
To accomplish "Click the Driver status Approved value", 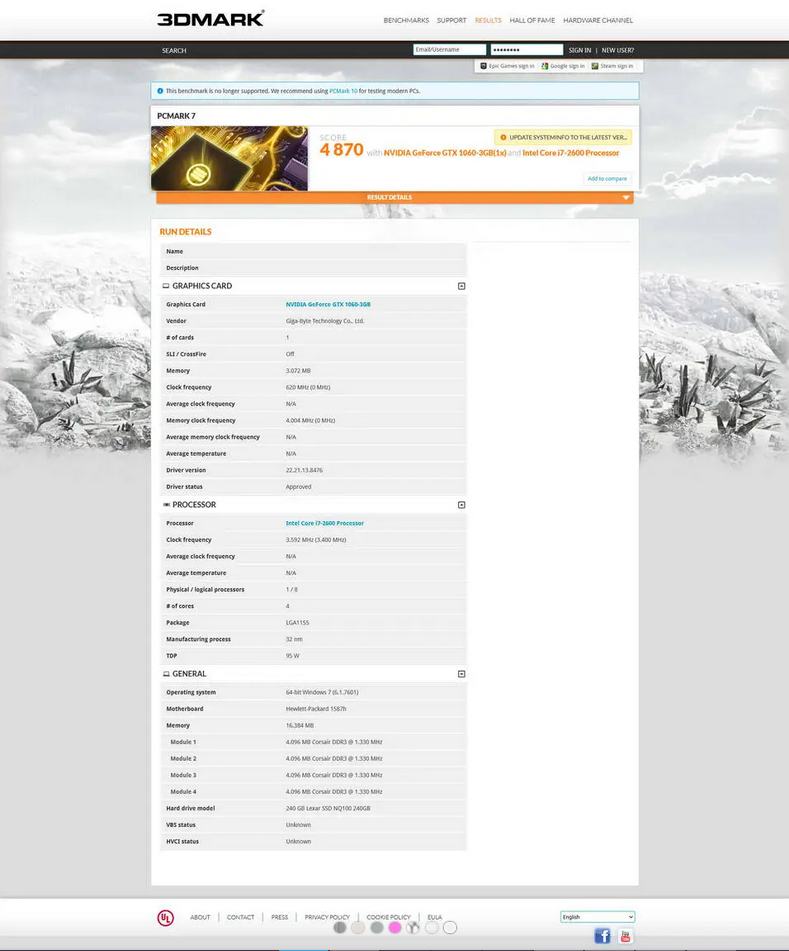I will (x=298, y=486).
